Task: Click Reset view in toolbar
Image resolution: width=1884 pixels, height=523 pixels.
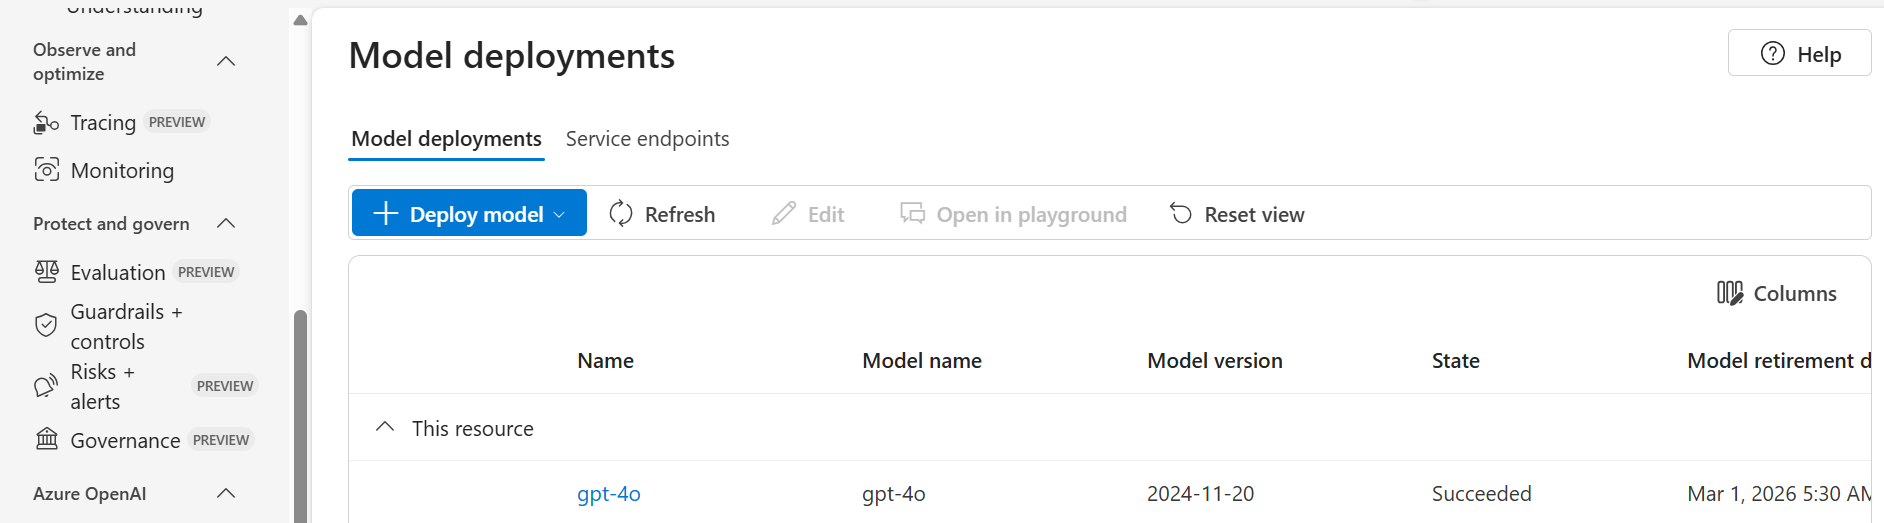Action: pos(1237,214)
